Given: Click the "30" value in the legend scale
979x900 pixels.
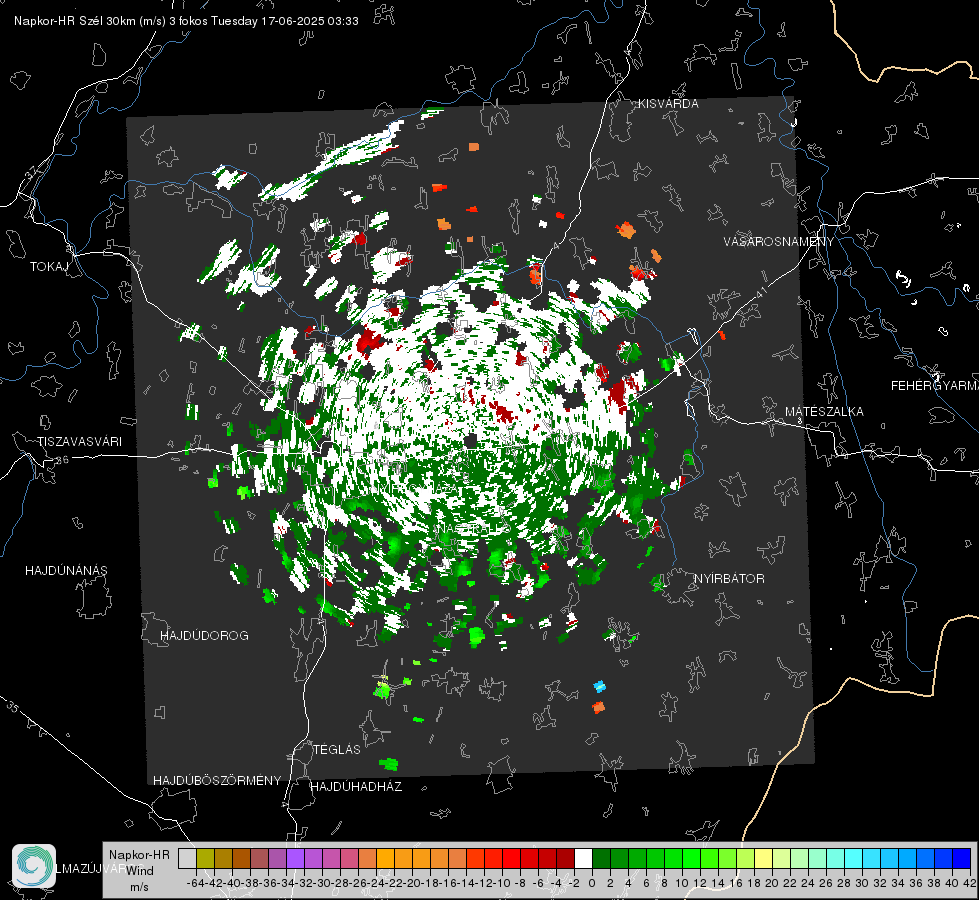Looking at the screenshot, I should click(862, 883).
